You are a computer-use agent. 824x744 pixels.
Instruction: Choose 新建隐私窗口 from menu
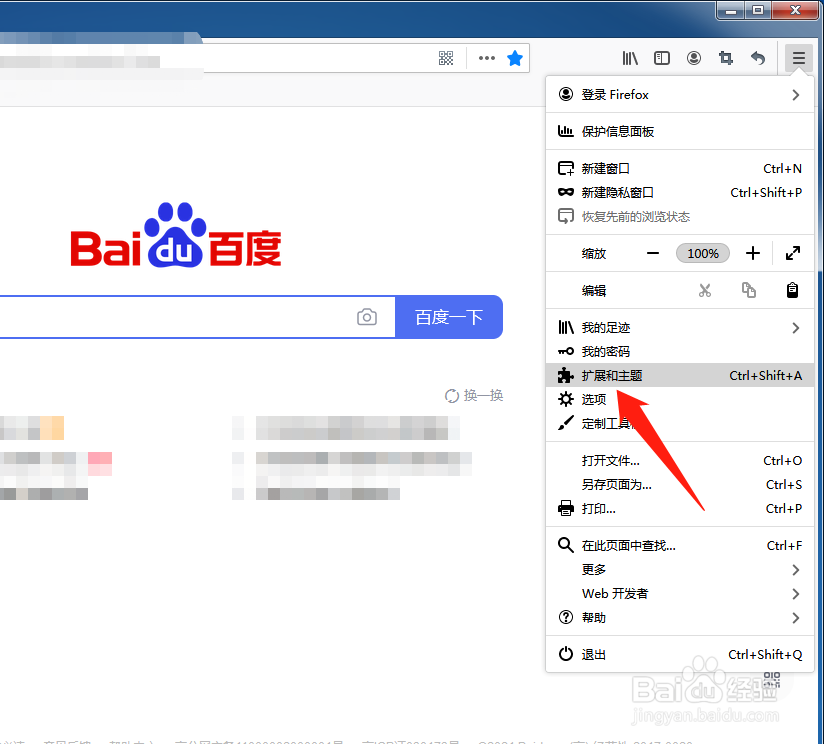pyautogui.click(x=680, y=193)
